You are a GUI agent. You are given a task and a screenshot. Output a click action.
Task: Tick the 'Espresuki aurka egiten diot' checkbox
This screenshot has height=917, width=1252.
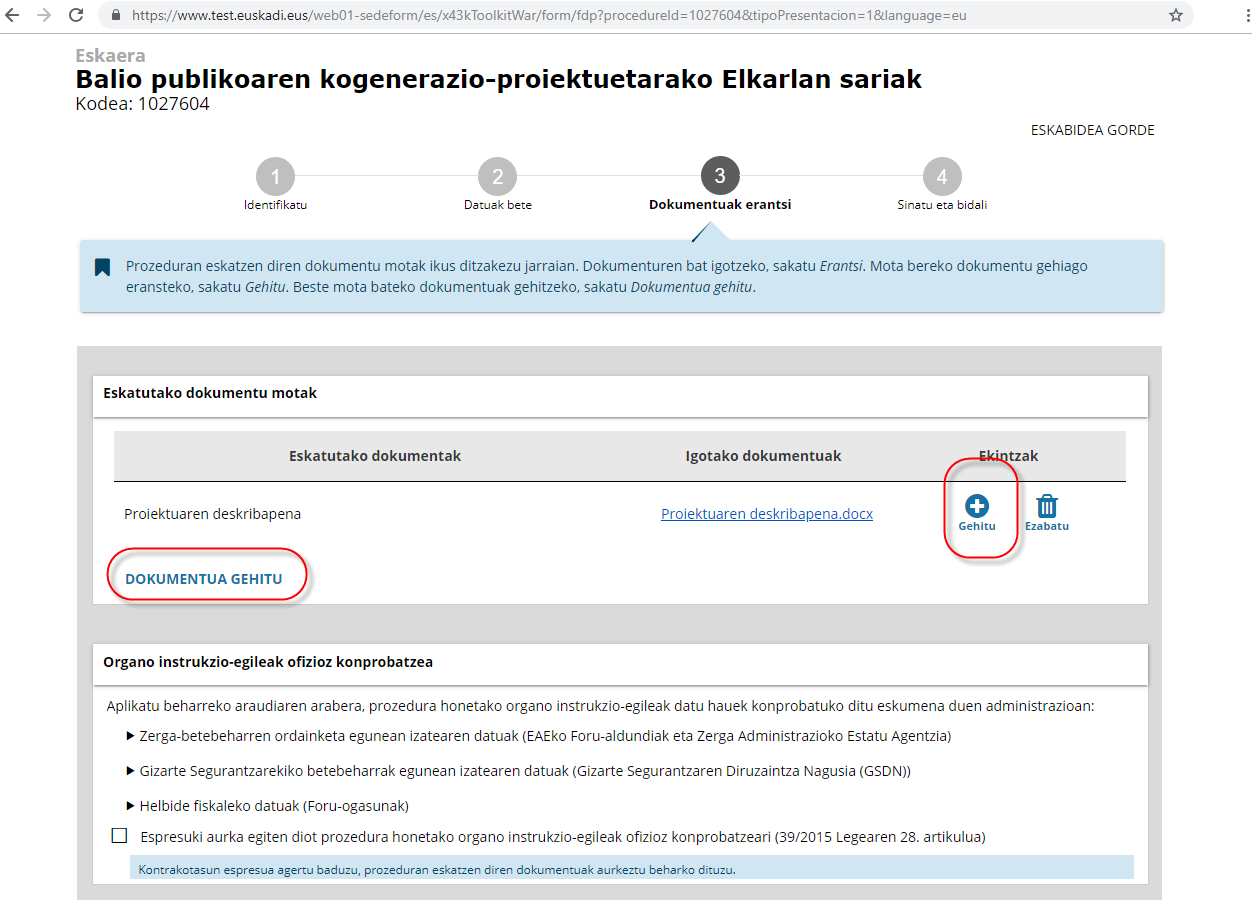120,836
